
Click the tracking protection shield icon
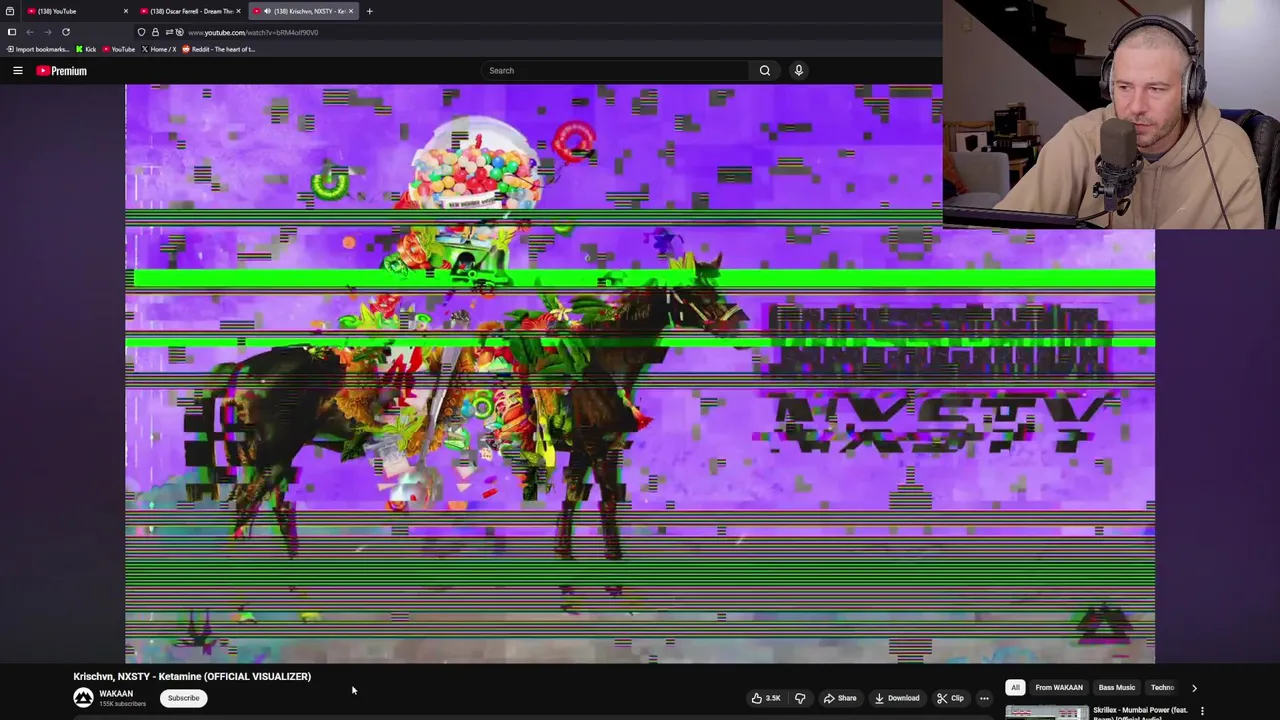141,32
